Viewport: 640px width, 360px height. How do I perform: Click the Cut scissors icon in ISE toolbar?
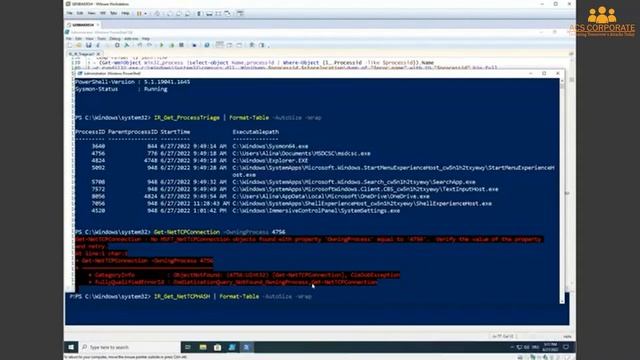click(98, 45)
